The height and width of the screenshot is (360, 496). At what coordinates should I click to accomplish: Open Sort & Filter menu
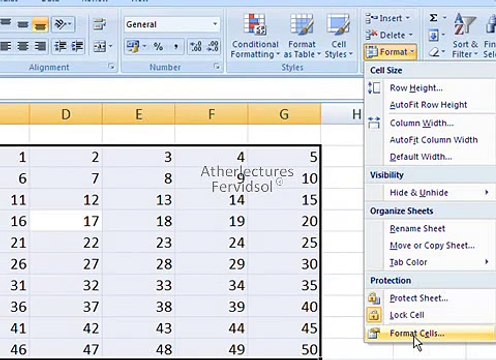(465, 36)
